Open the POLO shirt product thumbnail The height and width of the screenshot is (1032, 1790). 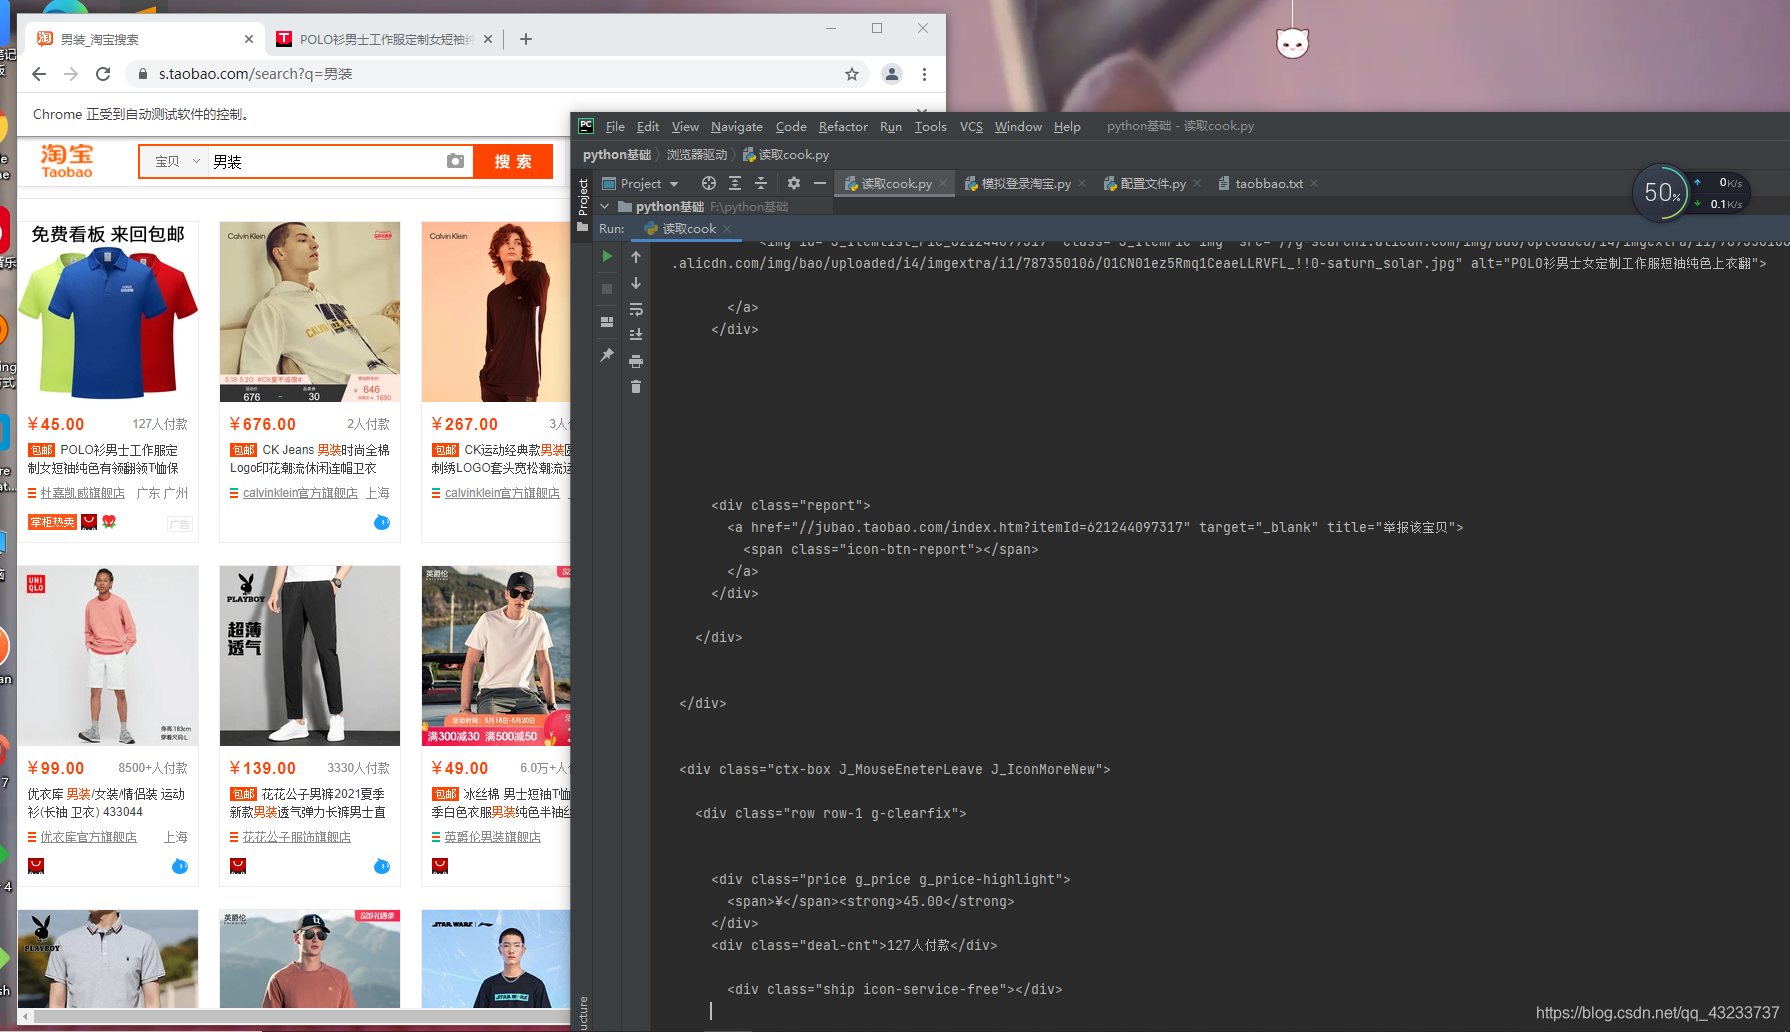pos(108,312)
